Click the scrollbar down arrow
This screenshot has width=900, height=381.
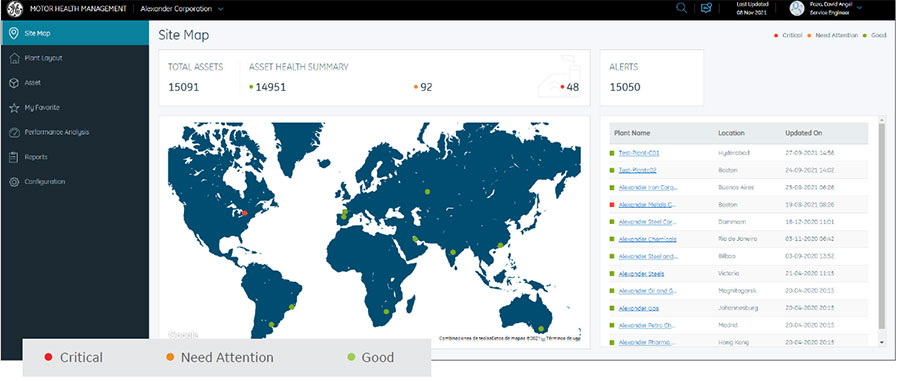(882, 342)
